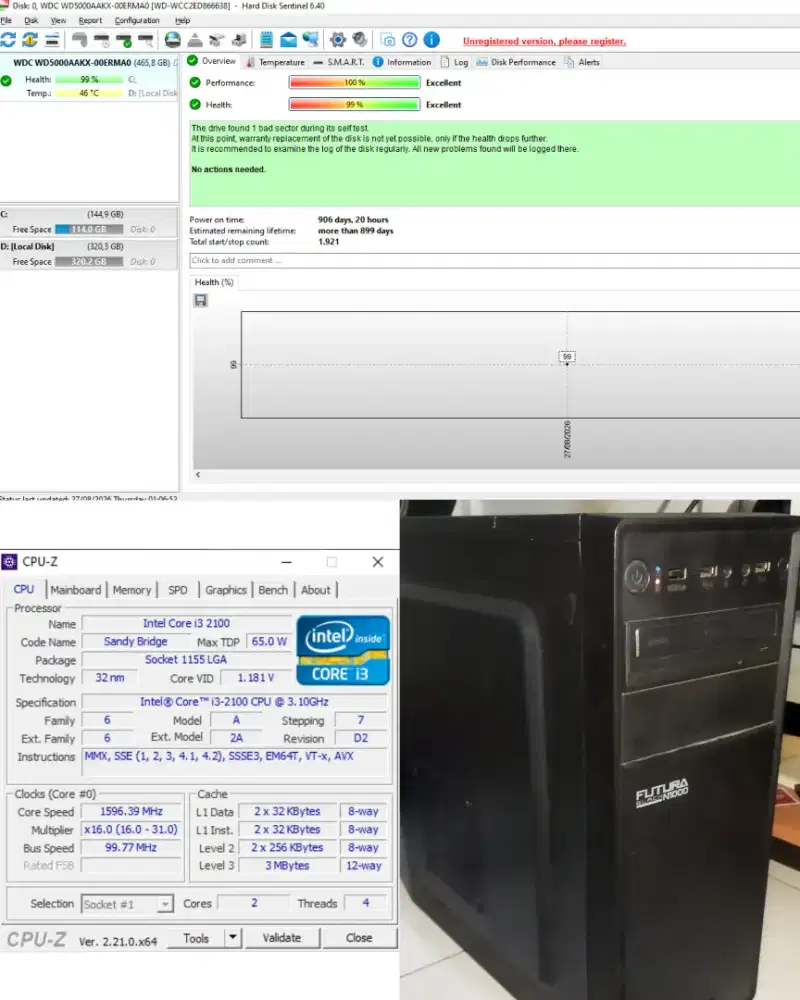The width and height of the screenshot is (800, 1000).
Task: Switch to the Information tab
Action: click(x=402, y=62)
